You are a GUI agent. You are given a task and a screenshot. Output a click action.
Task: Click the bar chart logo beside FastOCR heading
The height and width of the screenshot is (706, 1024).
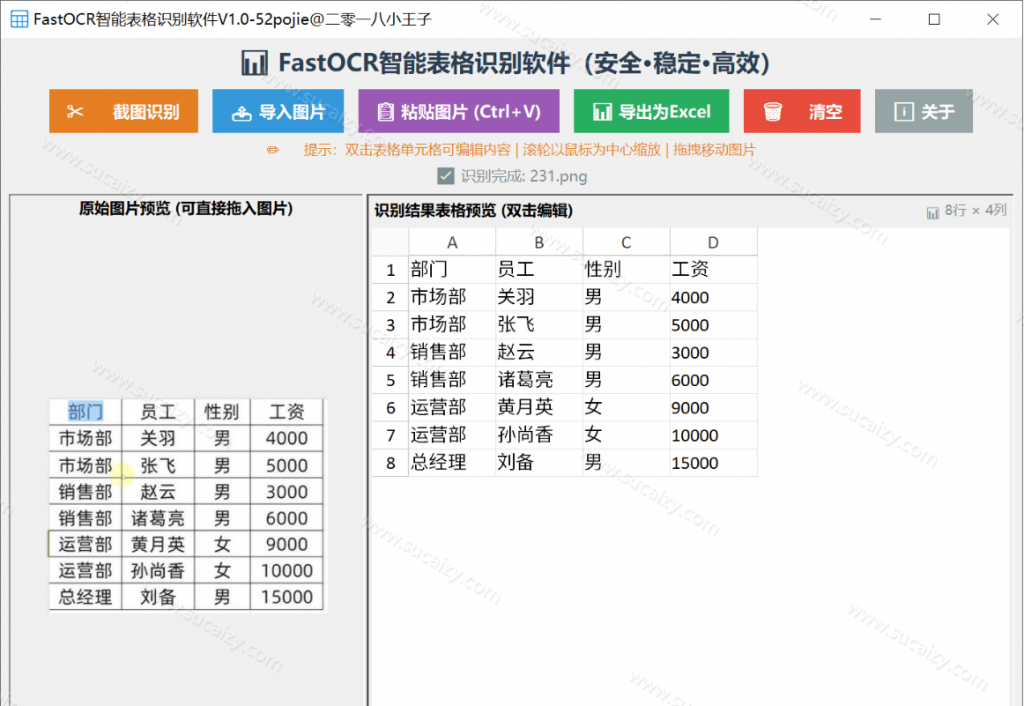tap(254, 63)
